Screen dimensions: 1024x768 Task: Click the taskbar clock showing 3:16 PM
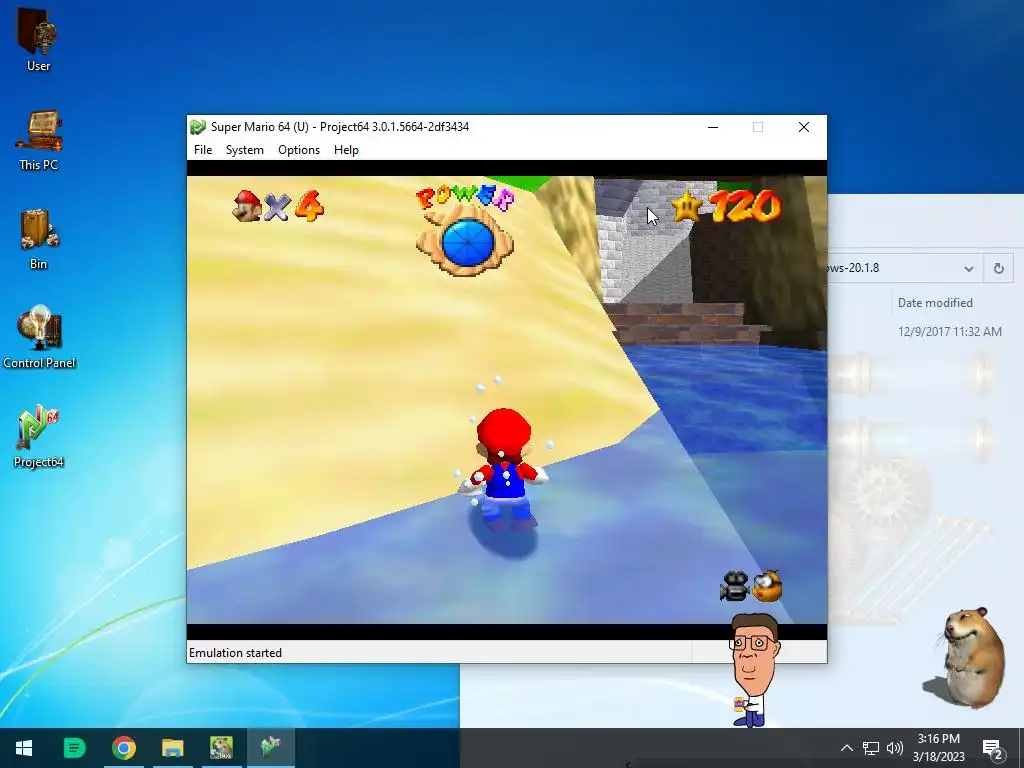[x=938, y=748]
